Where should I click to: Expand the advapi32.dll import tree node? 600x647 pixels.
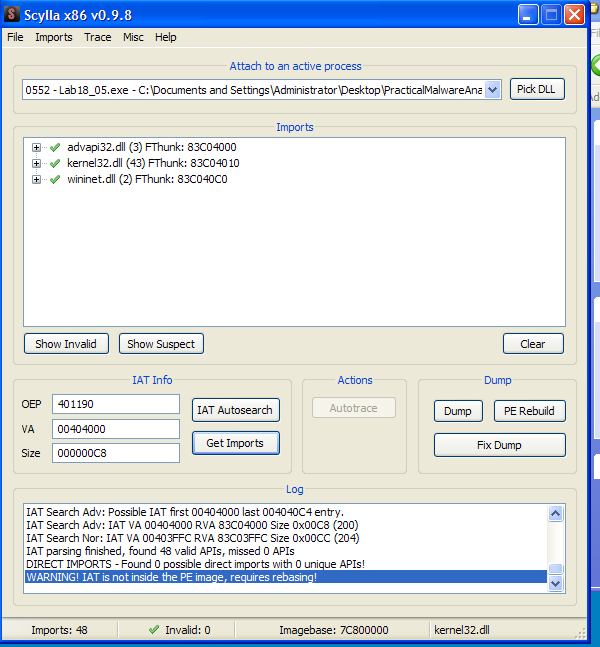(x=37, y=148)
